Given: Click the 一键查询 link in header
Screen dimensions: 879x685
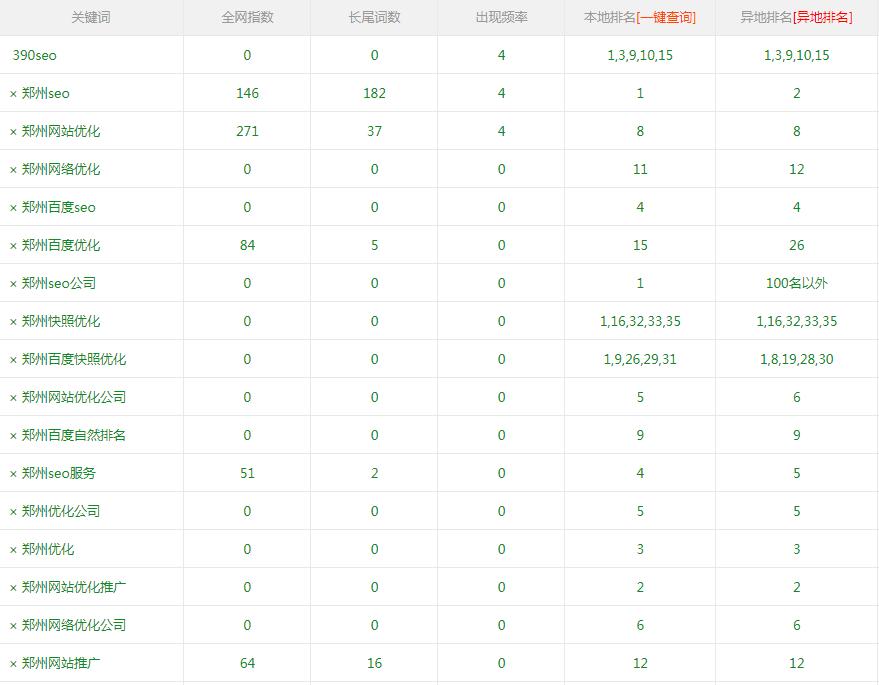Looking at the screenshot, I should point(666,18).
